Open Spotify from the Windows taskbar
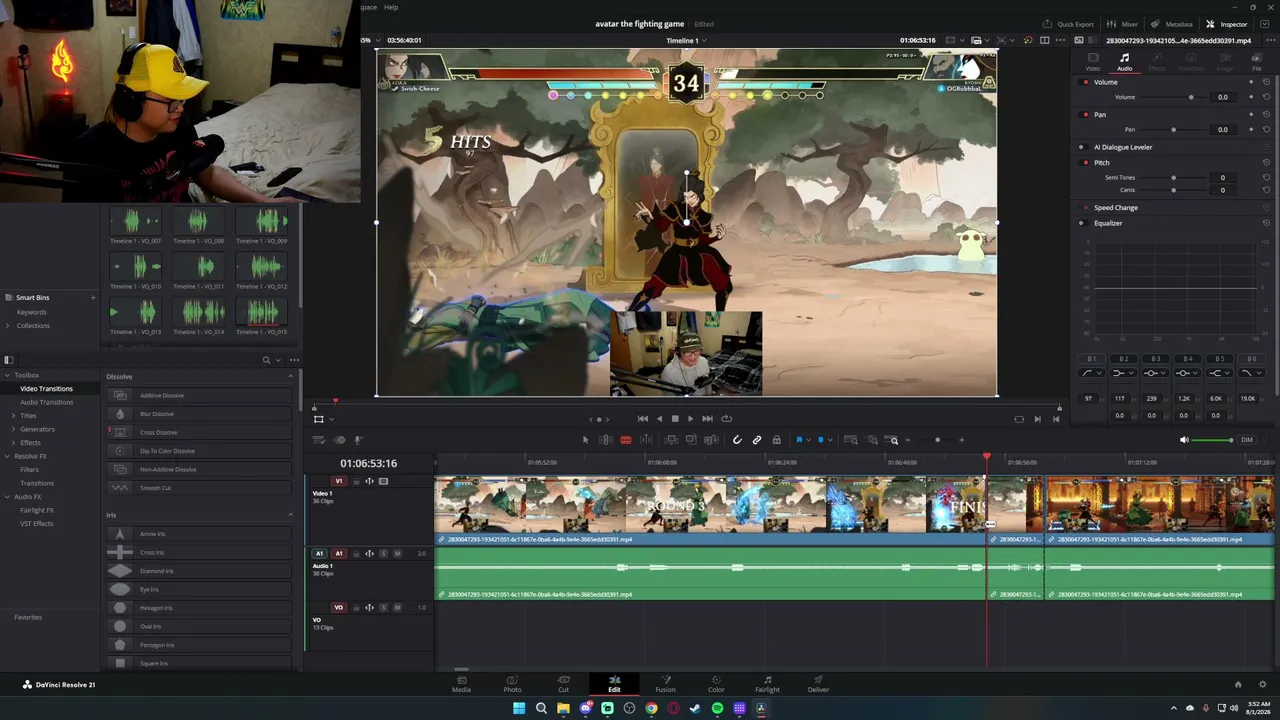The width and height of the screenshot is (1280, 720). pos(717,708)
